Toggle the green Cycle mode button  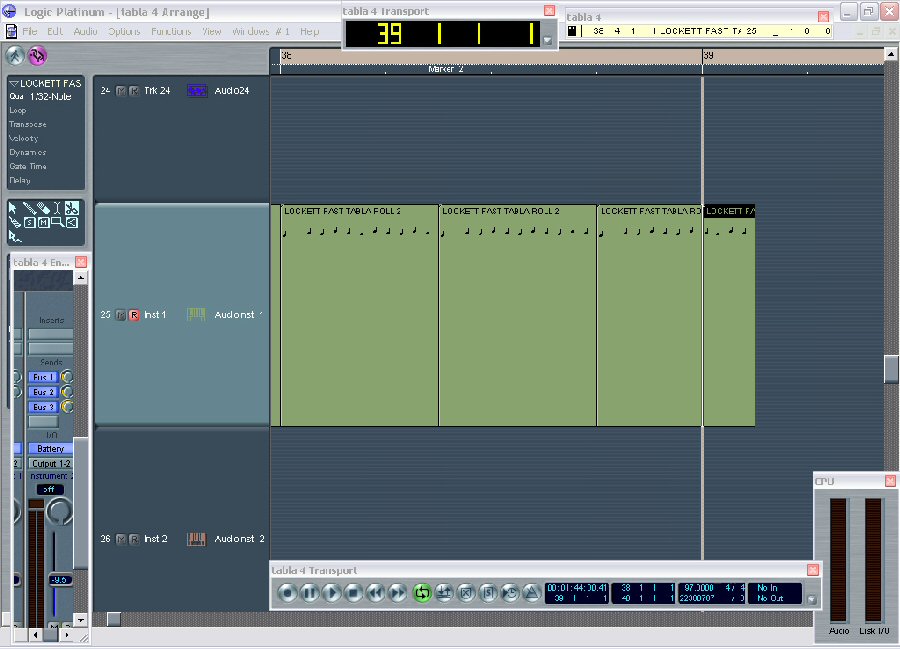pos(421,593)
